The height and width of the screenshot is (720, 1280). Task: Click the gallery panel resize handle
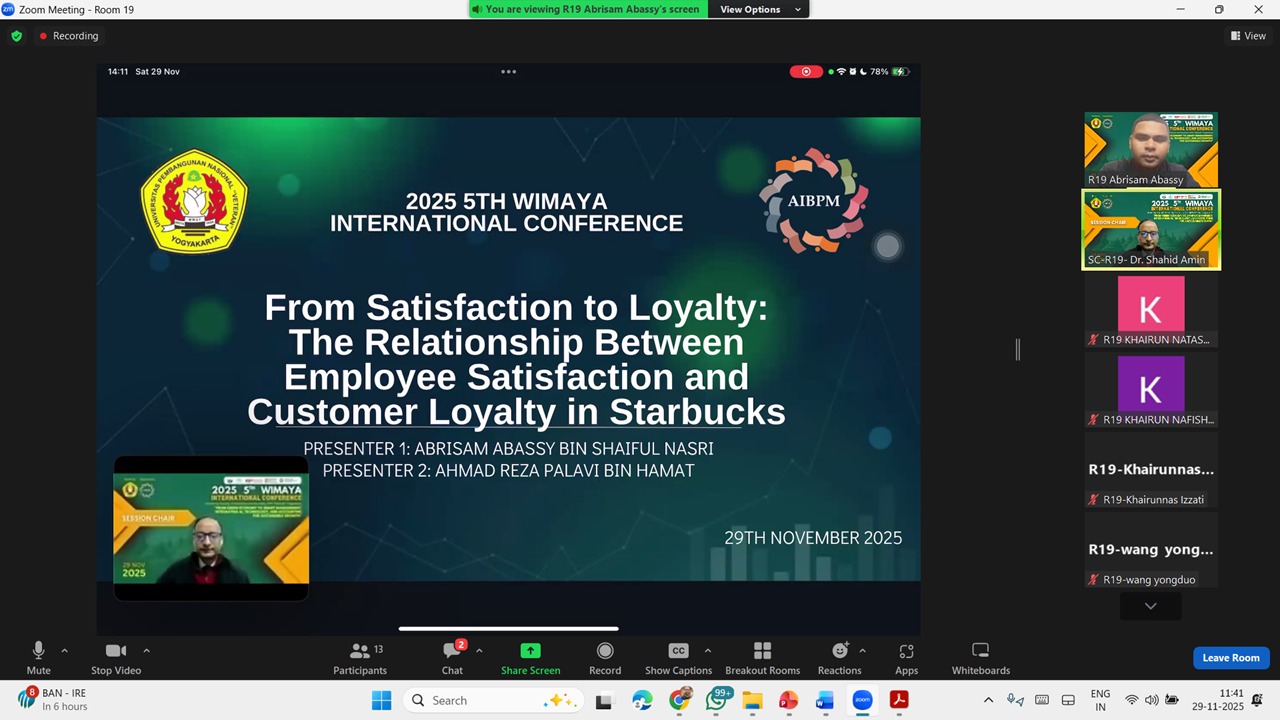(1018, 349)
